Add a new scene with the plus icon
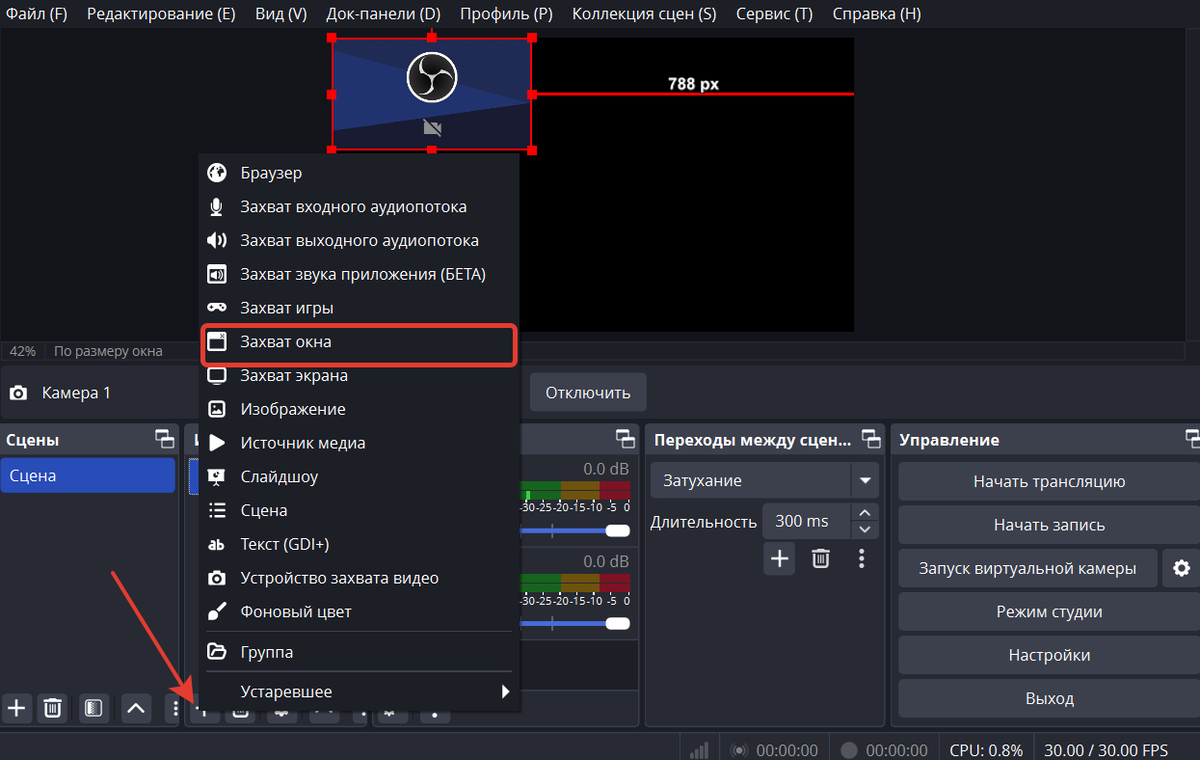The image size is (1200, 760). 17,709
